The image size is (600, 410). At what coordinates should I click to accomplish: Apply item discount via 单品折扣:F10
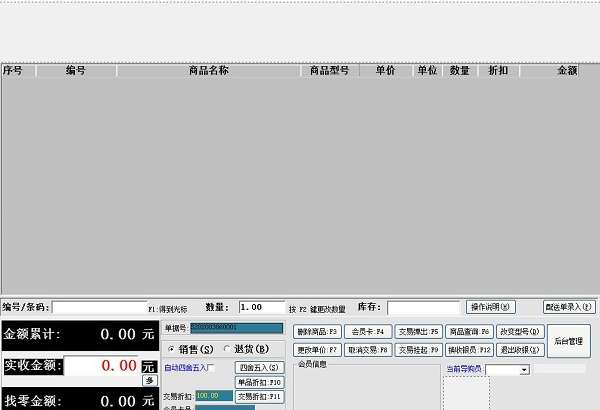pyautogui.click(x=259, y=382)
